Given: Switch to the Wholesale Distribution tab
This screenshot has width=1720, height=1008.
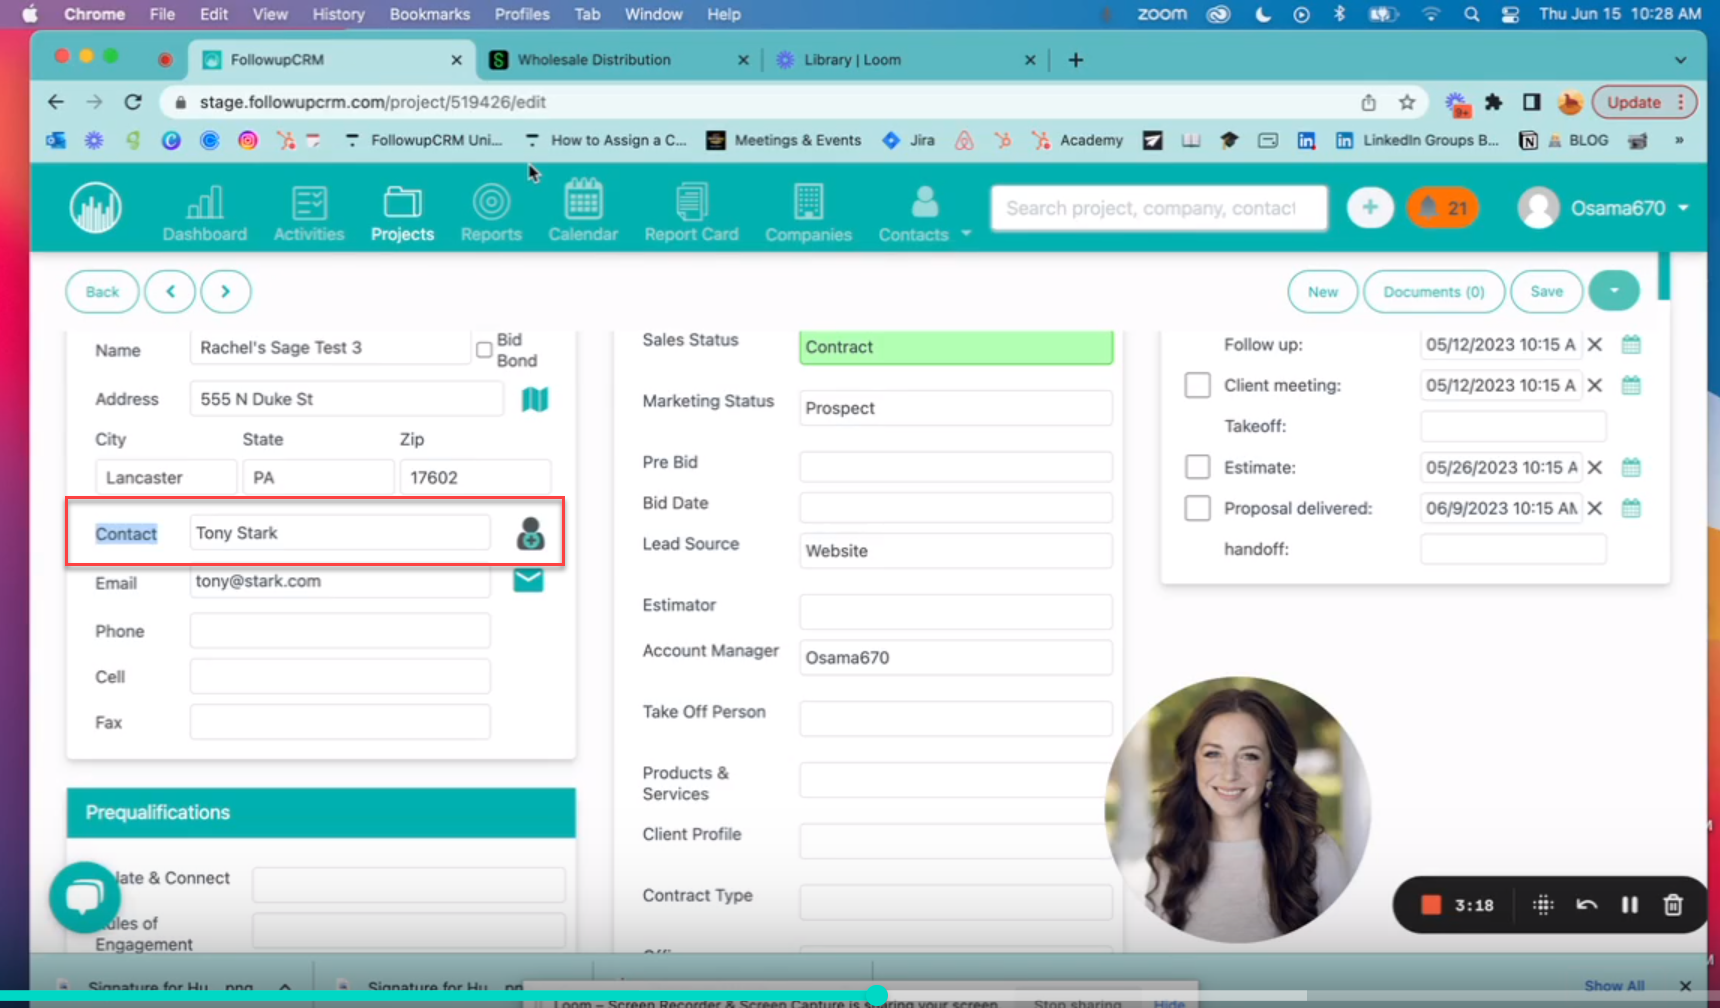Looking at the screenshot, I should (x=595, y=59).
